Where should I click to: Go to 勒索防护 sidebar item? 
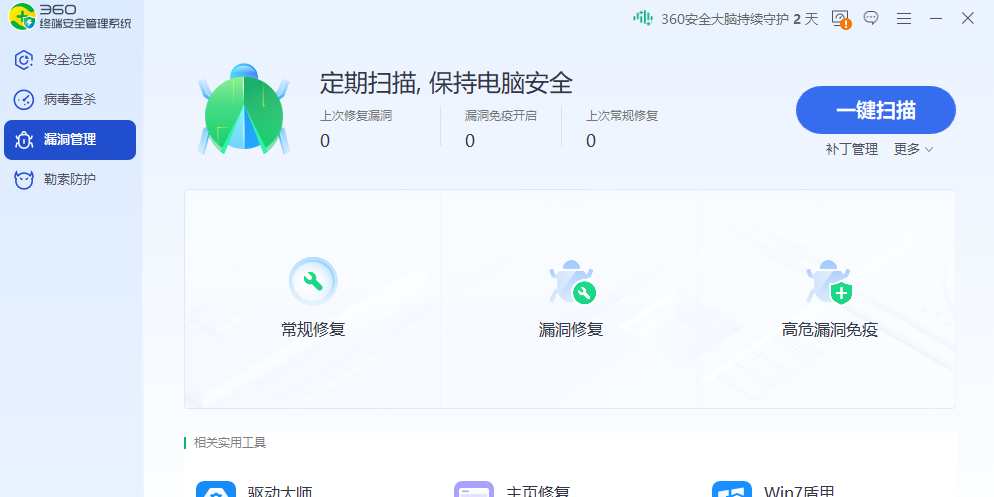pos(69,180)
